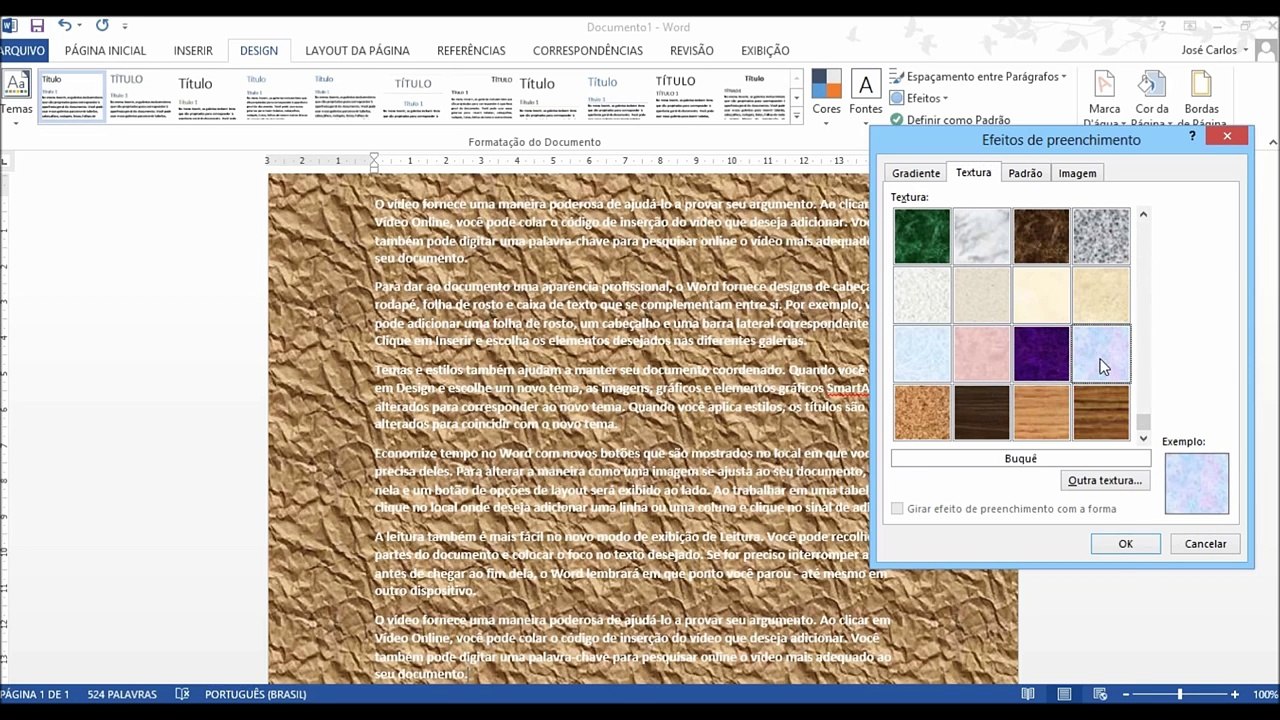Expand the document formatting styles gallery
This screenshot has width=1280, height=720.
click(797, 117)
